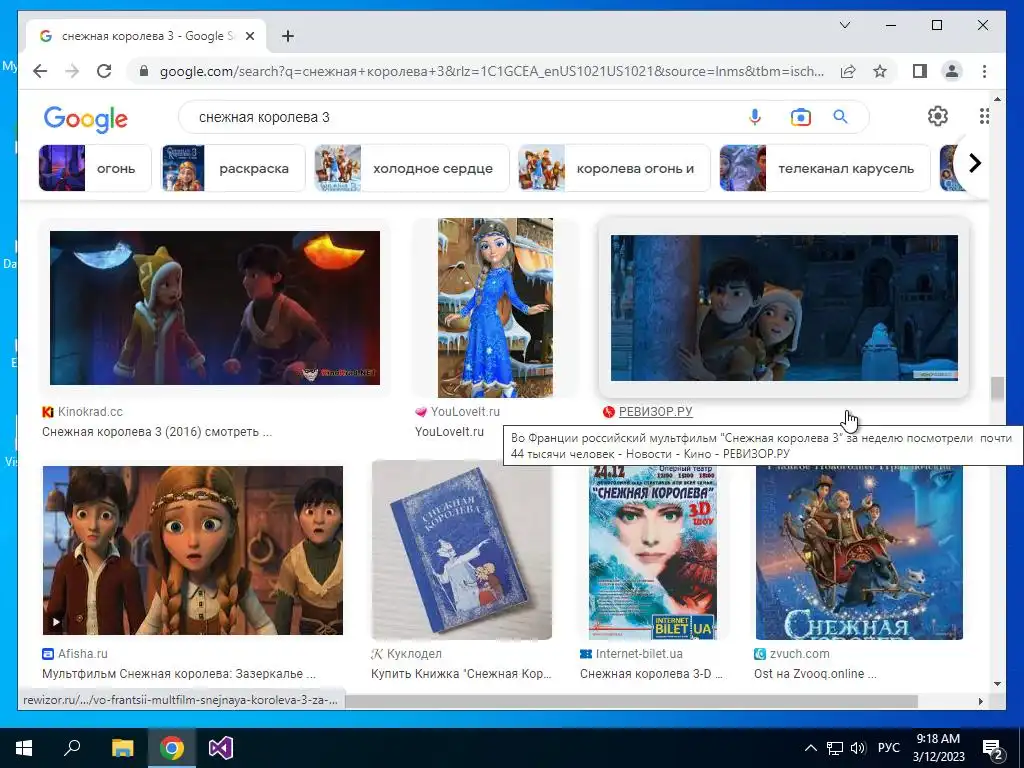Switch the РУС input language
Viewport: 1024px width, 768px height.
click(x=888, y=748)
